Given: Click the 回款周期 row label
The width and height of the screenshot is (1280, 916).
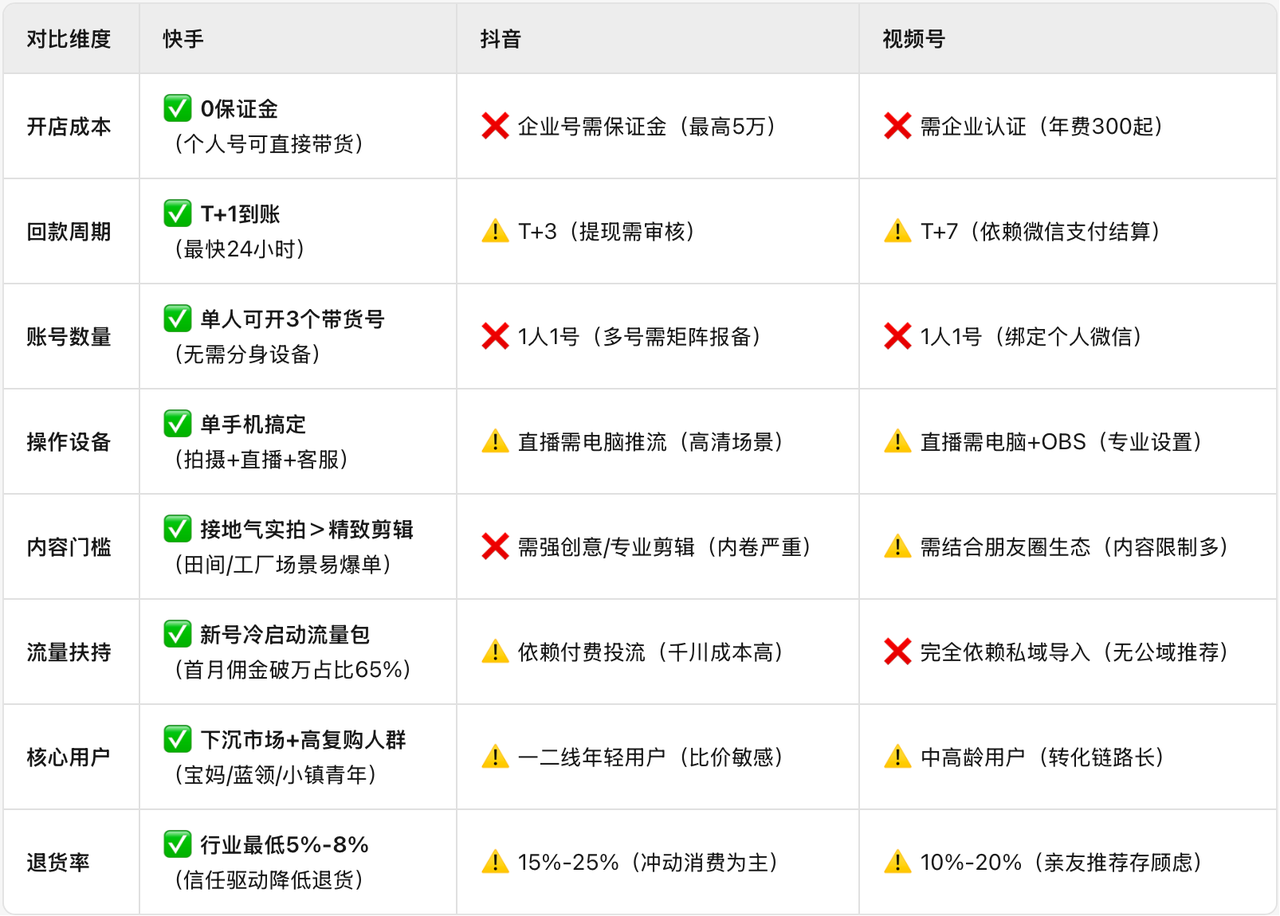Looking at the screenshot, I should click(69, 232).
